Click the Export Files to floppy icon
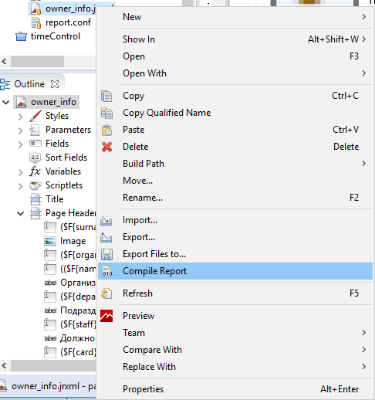Viewport: 375px width, 400px height. [x=107, y=255]
